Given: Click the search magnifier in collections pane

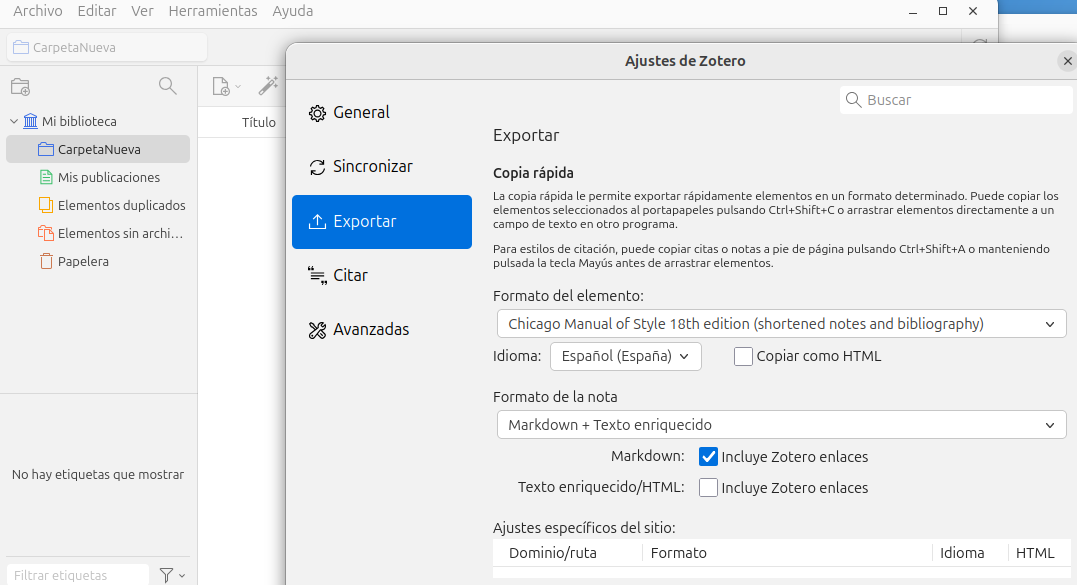Looking at the screenshot, I should click(x=168, y=86).
